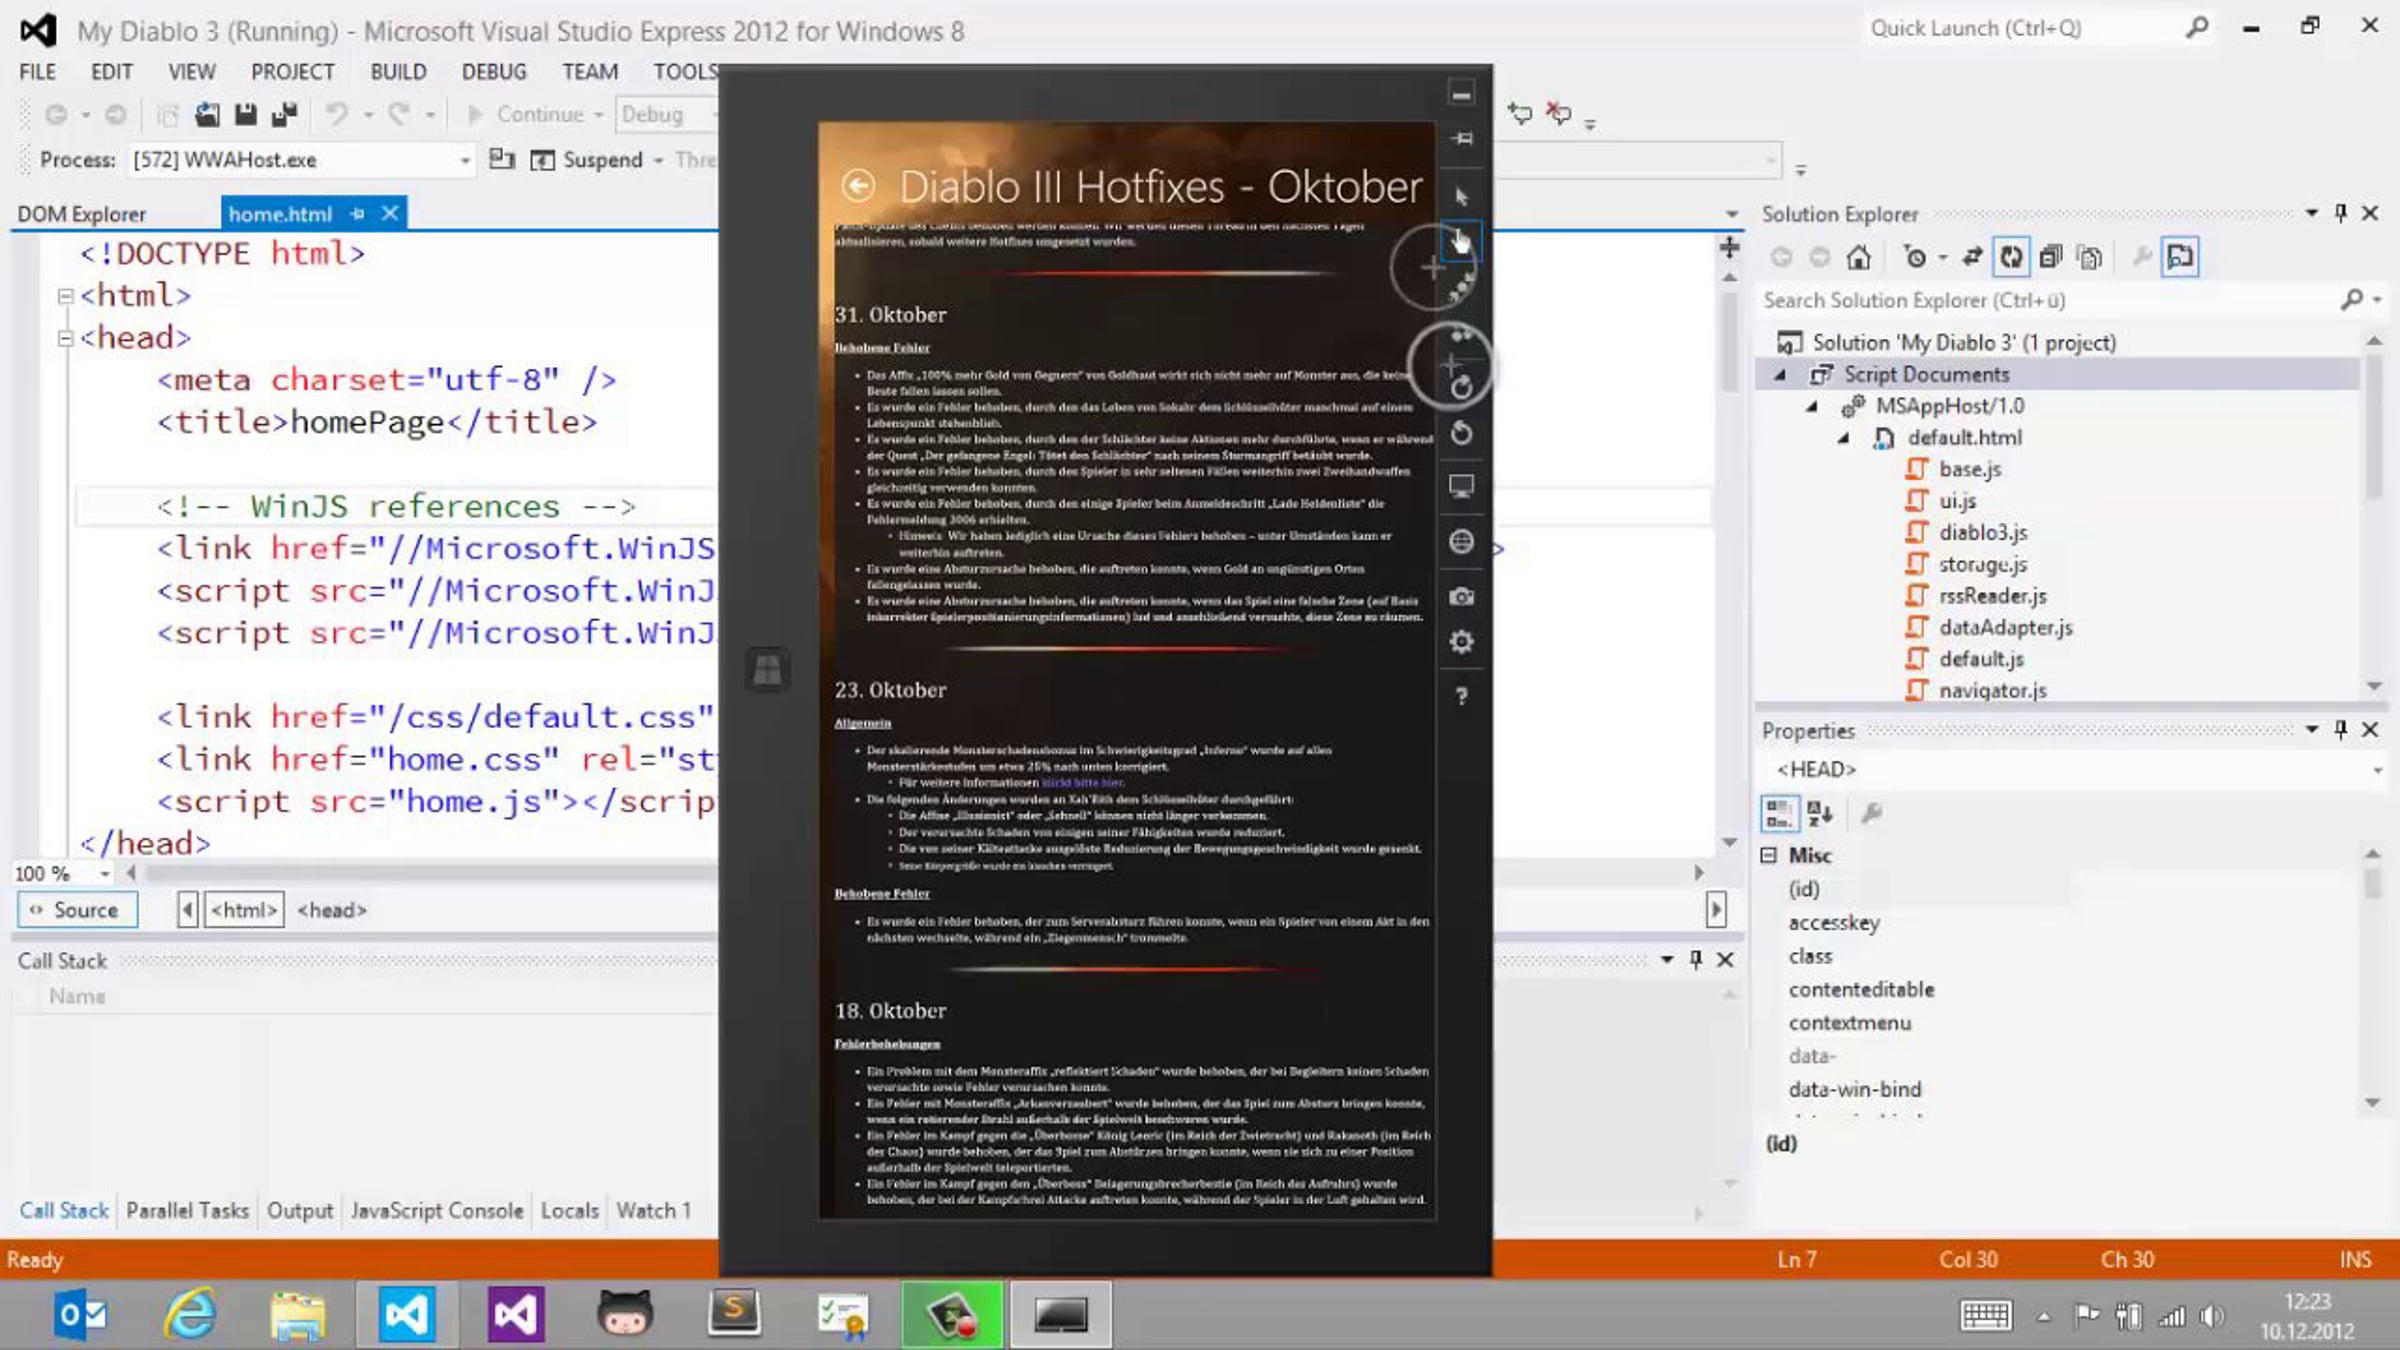2400x1350 pixels.
Task: Click the Save All toolbar icon
Action: pos(284,115)
